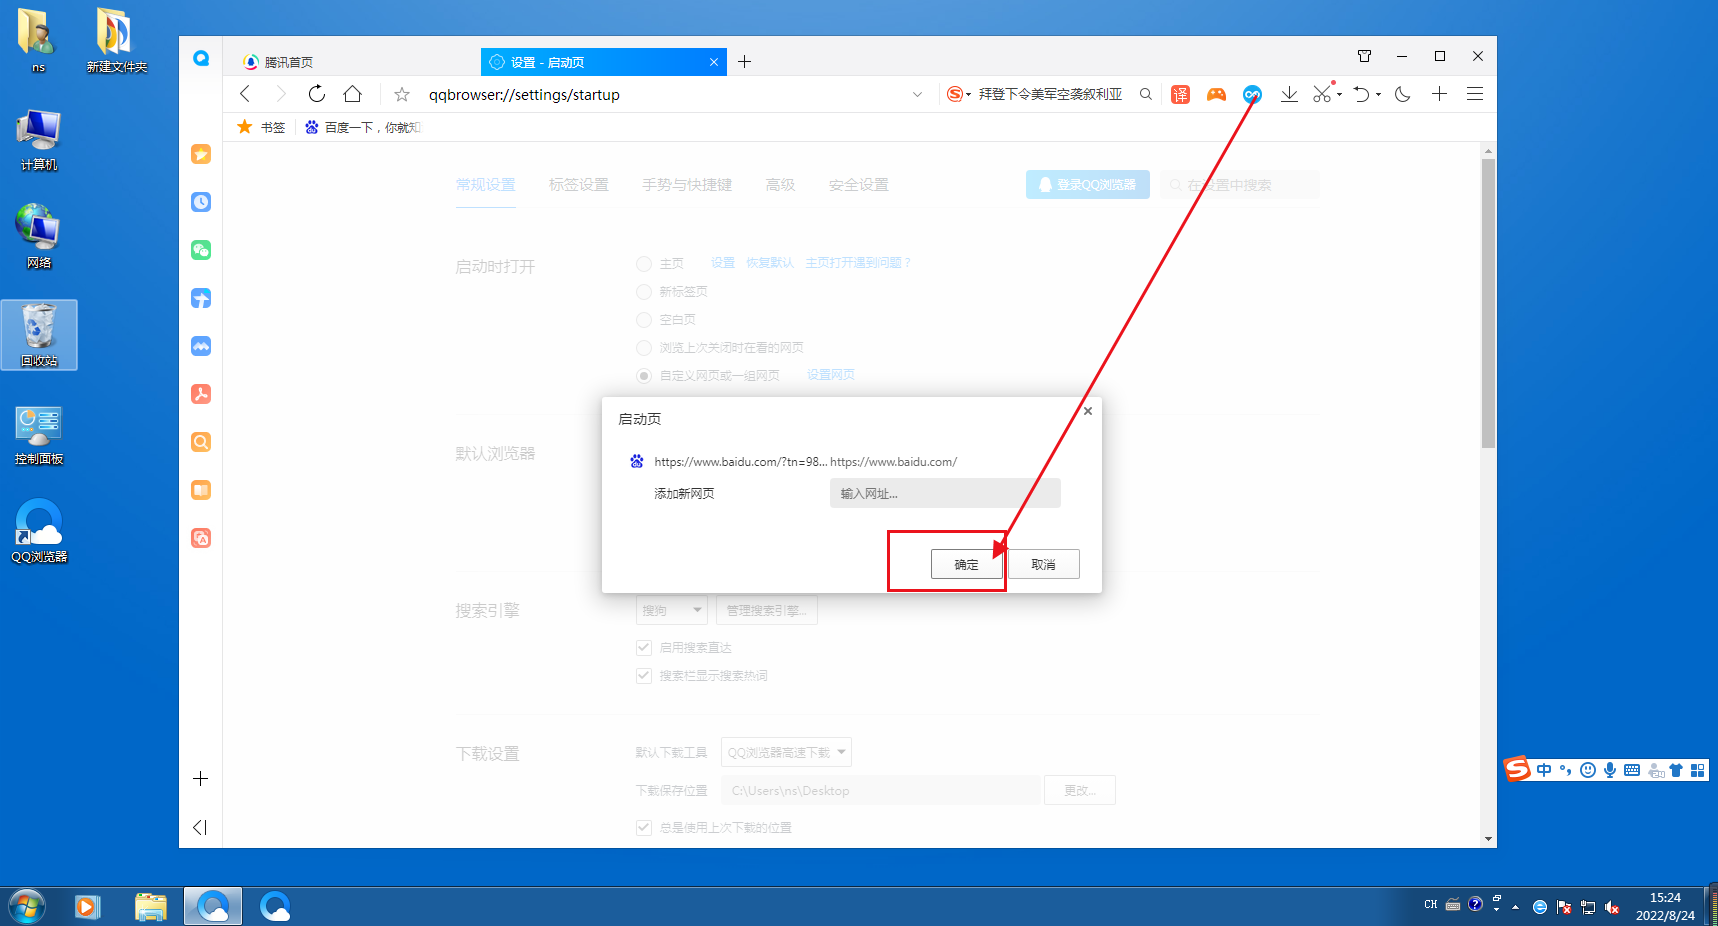The height and width of the screenshot is (926, 1718).
Task: Open the 百度一下 bookmark
Action: 363,127
